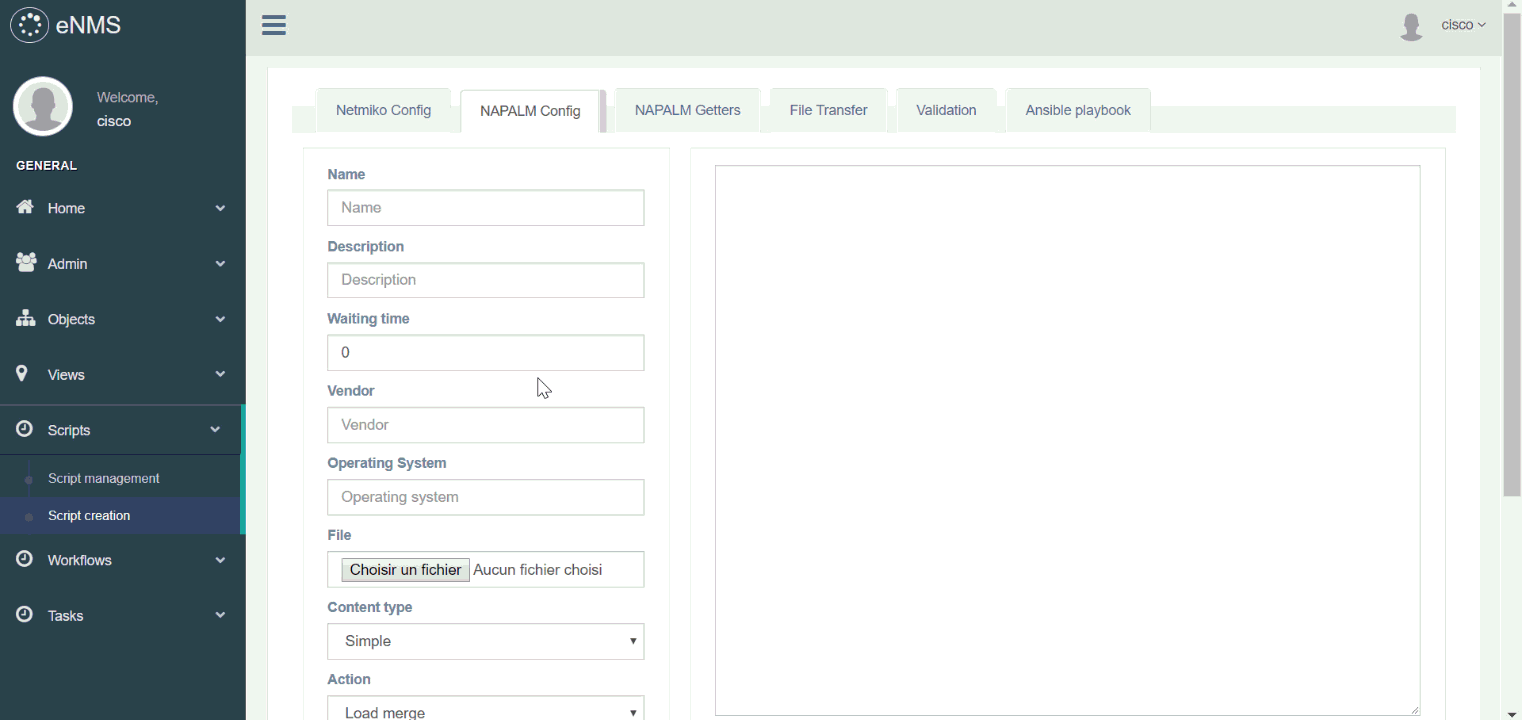The height and width of the screenshot is (720, 1522).
Task: Click the Tasks clock icon
Action: 24,615
